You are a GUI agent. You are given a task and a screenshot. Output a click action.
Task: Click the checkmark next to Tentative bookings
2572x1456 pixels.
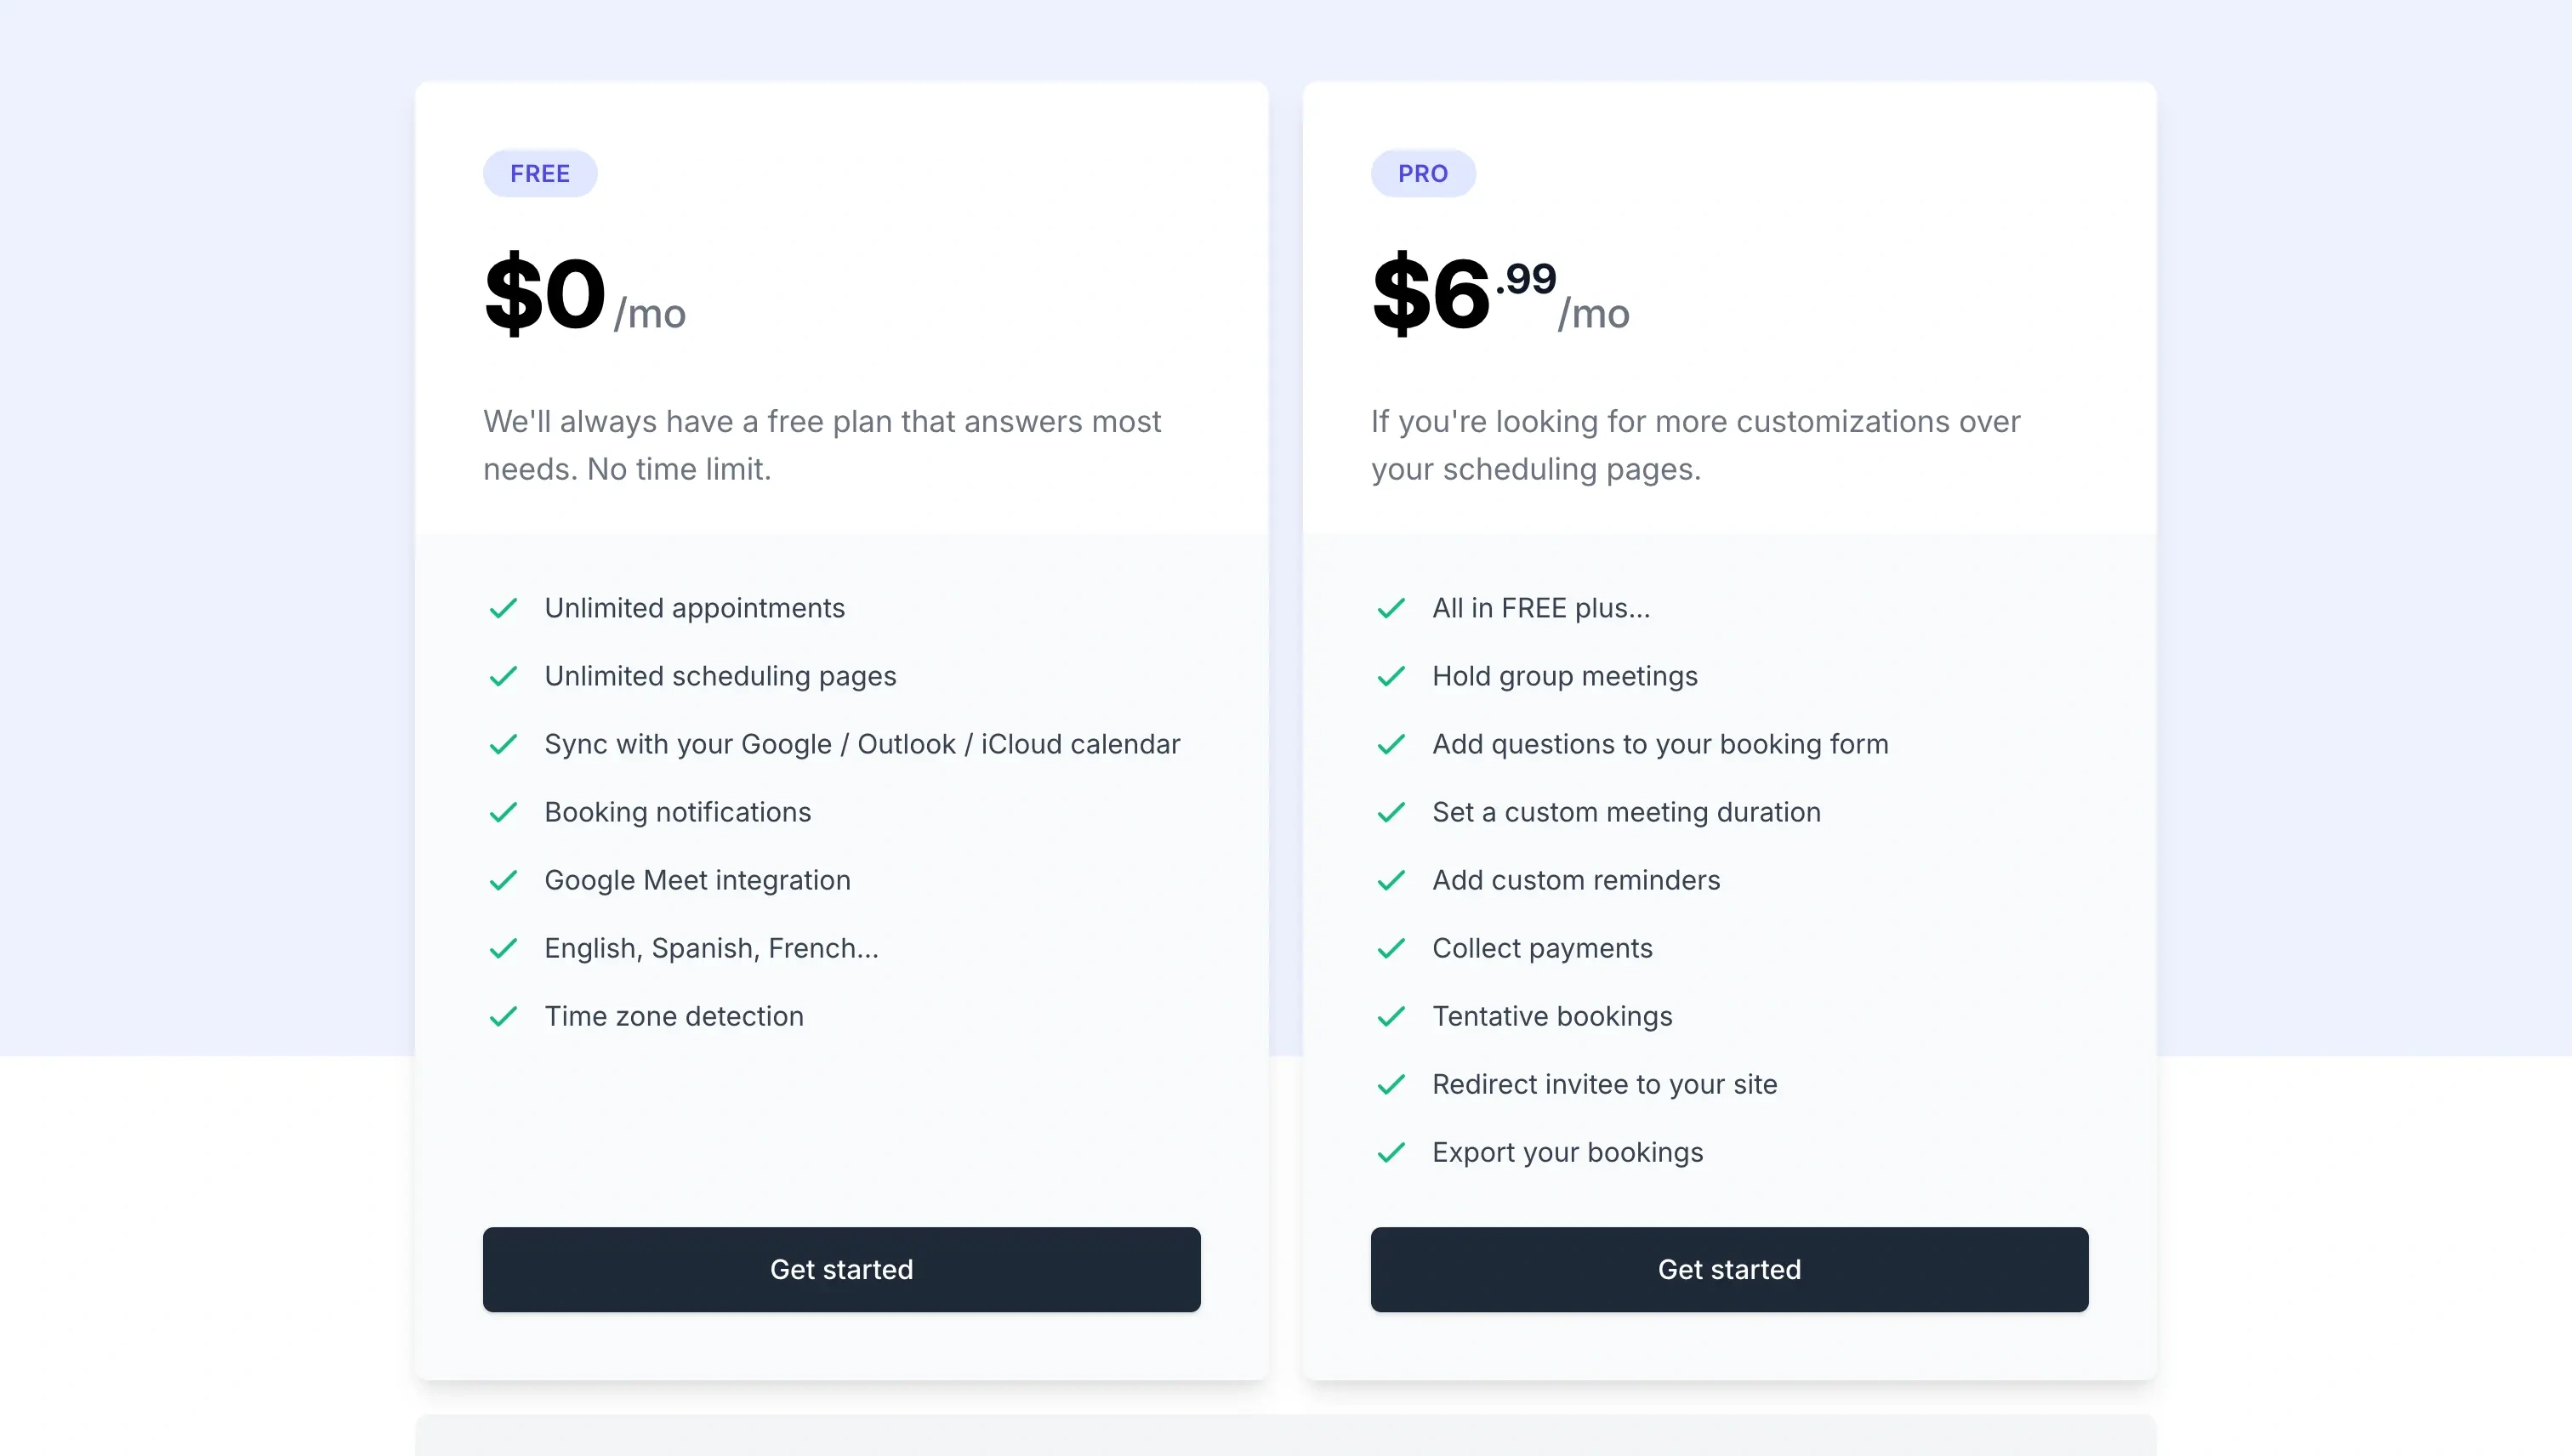pyautogui.click(x=1391, y=1016)
